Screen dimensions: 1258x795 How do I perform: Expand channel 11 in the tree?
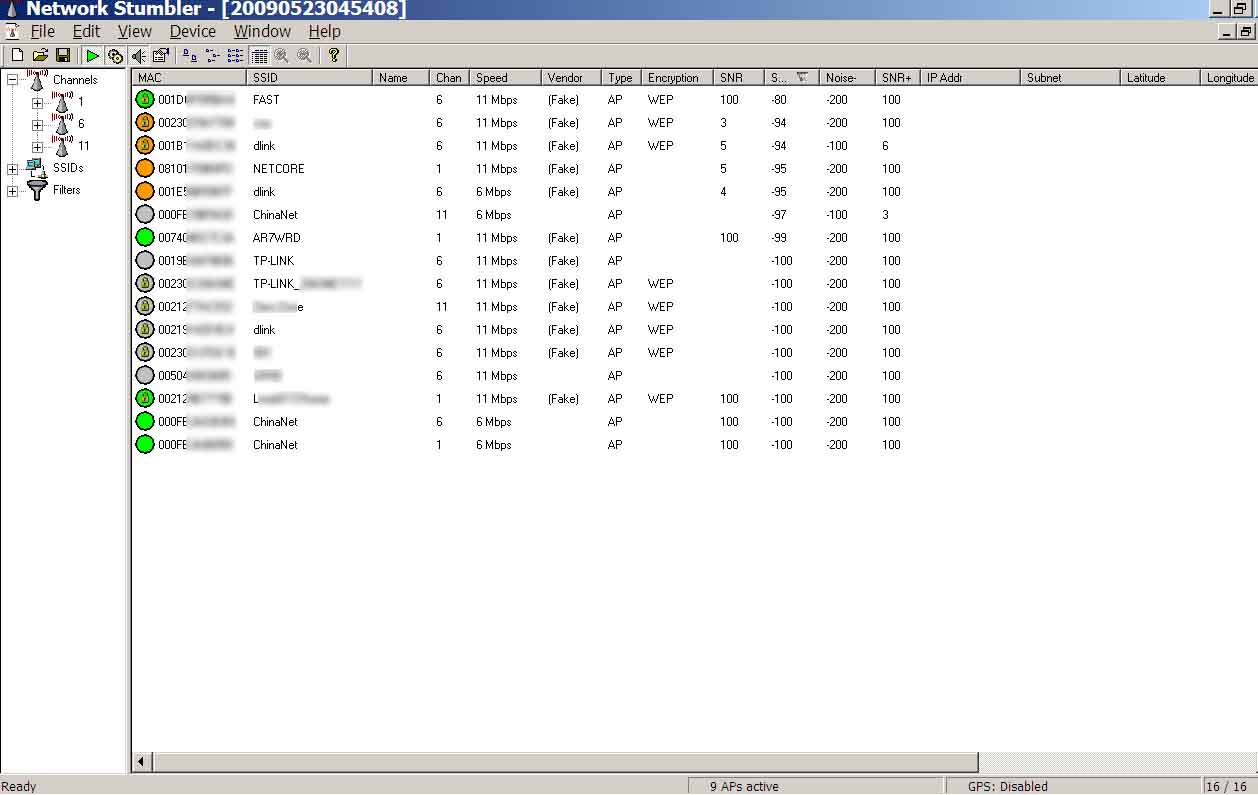click(37, 146)
